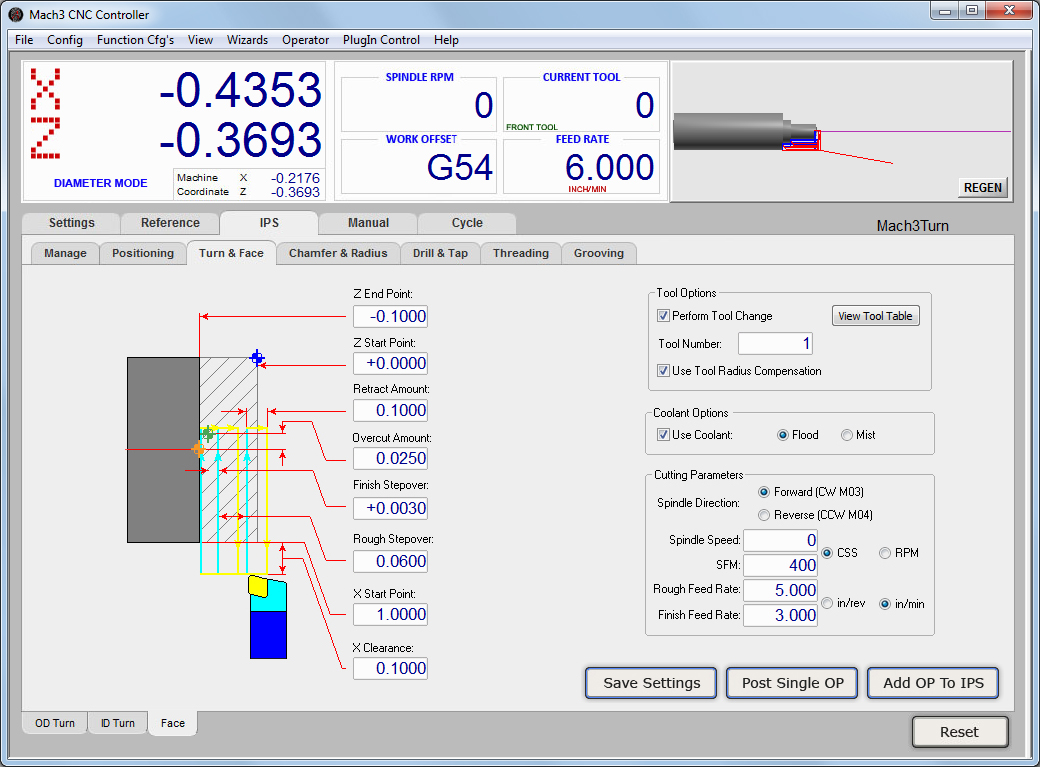Switch to the Settings tab
This screenshot has height=767, width=1040.
(72, 223)
